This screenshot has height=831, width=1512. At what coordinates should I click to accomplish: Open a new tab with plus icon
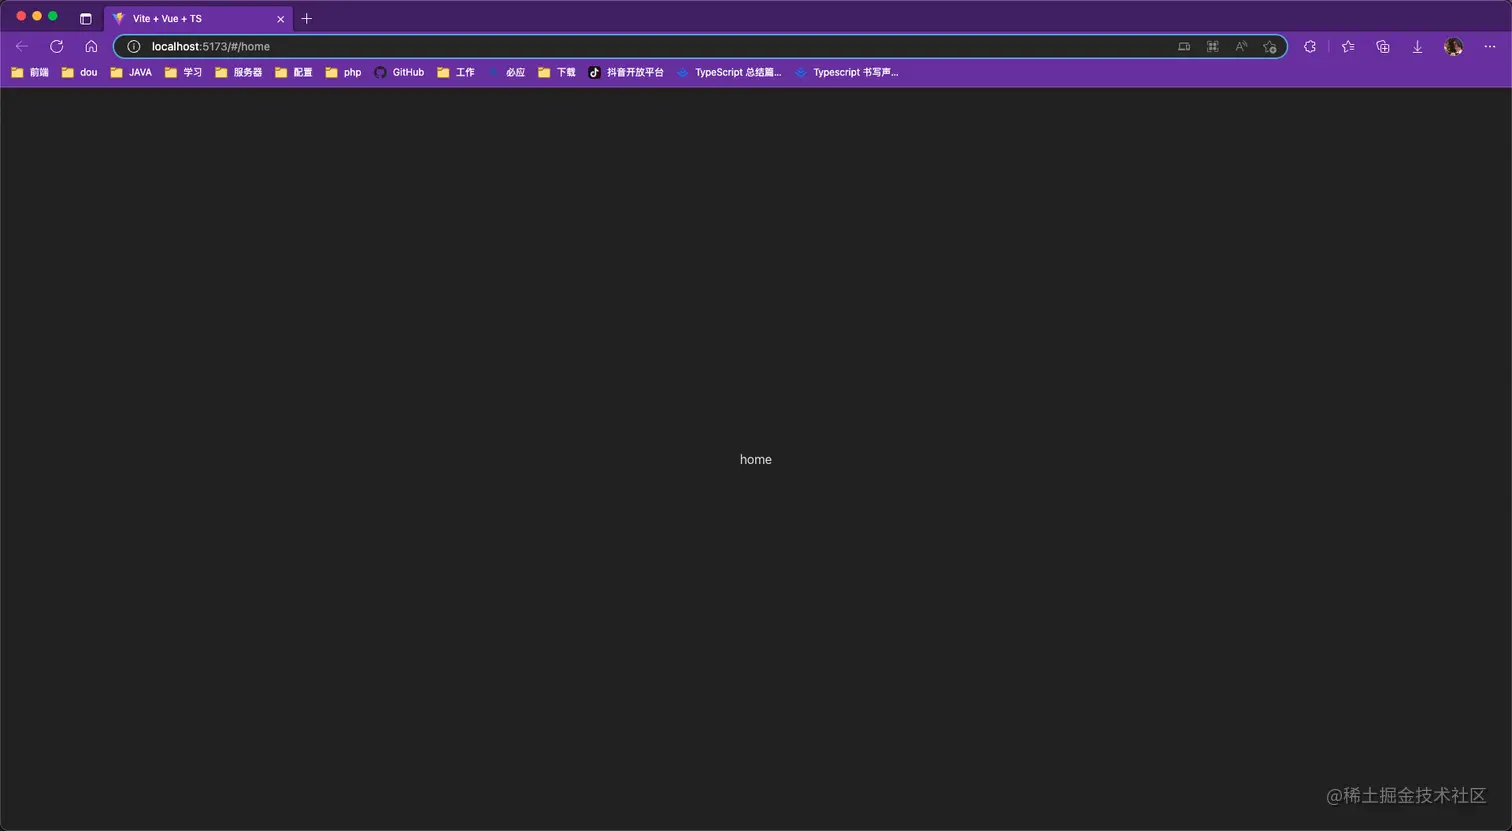pyautogui.click(x=307, y=18)
